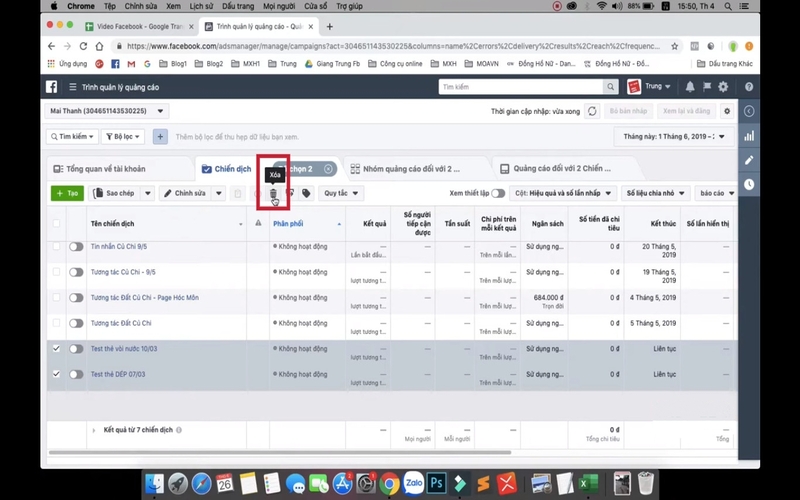Collapse the right sidebar arrow icon
The image size is (800, 500).
click(x=749, y=111)
